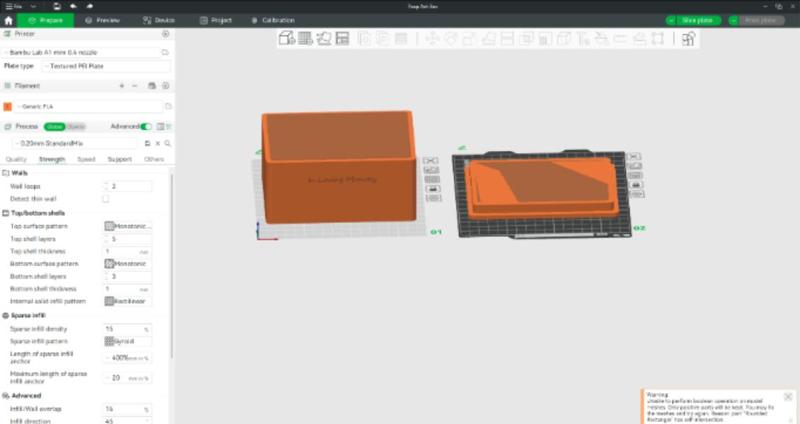Open the Others settings tab
The image size is (800, 424).
154,159
